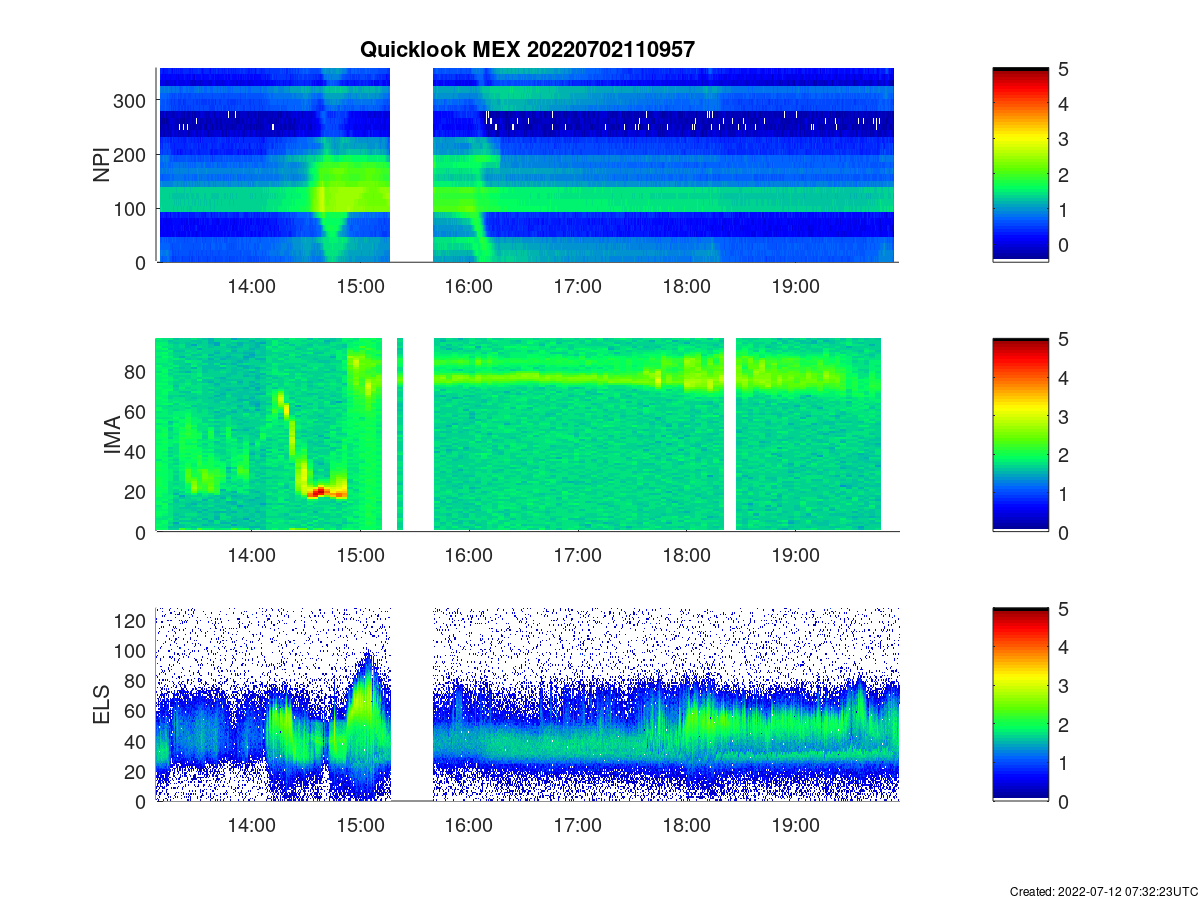
Task: Select the "IMA" y-axis label
Action: pyautogui.click(x=112, y=436)
